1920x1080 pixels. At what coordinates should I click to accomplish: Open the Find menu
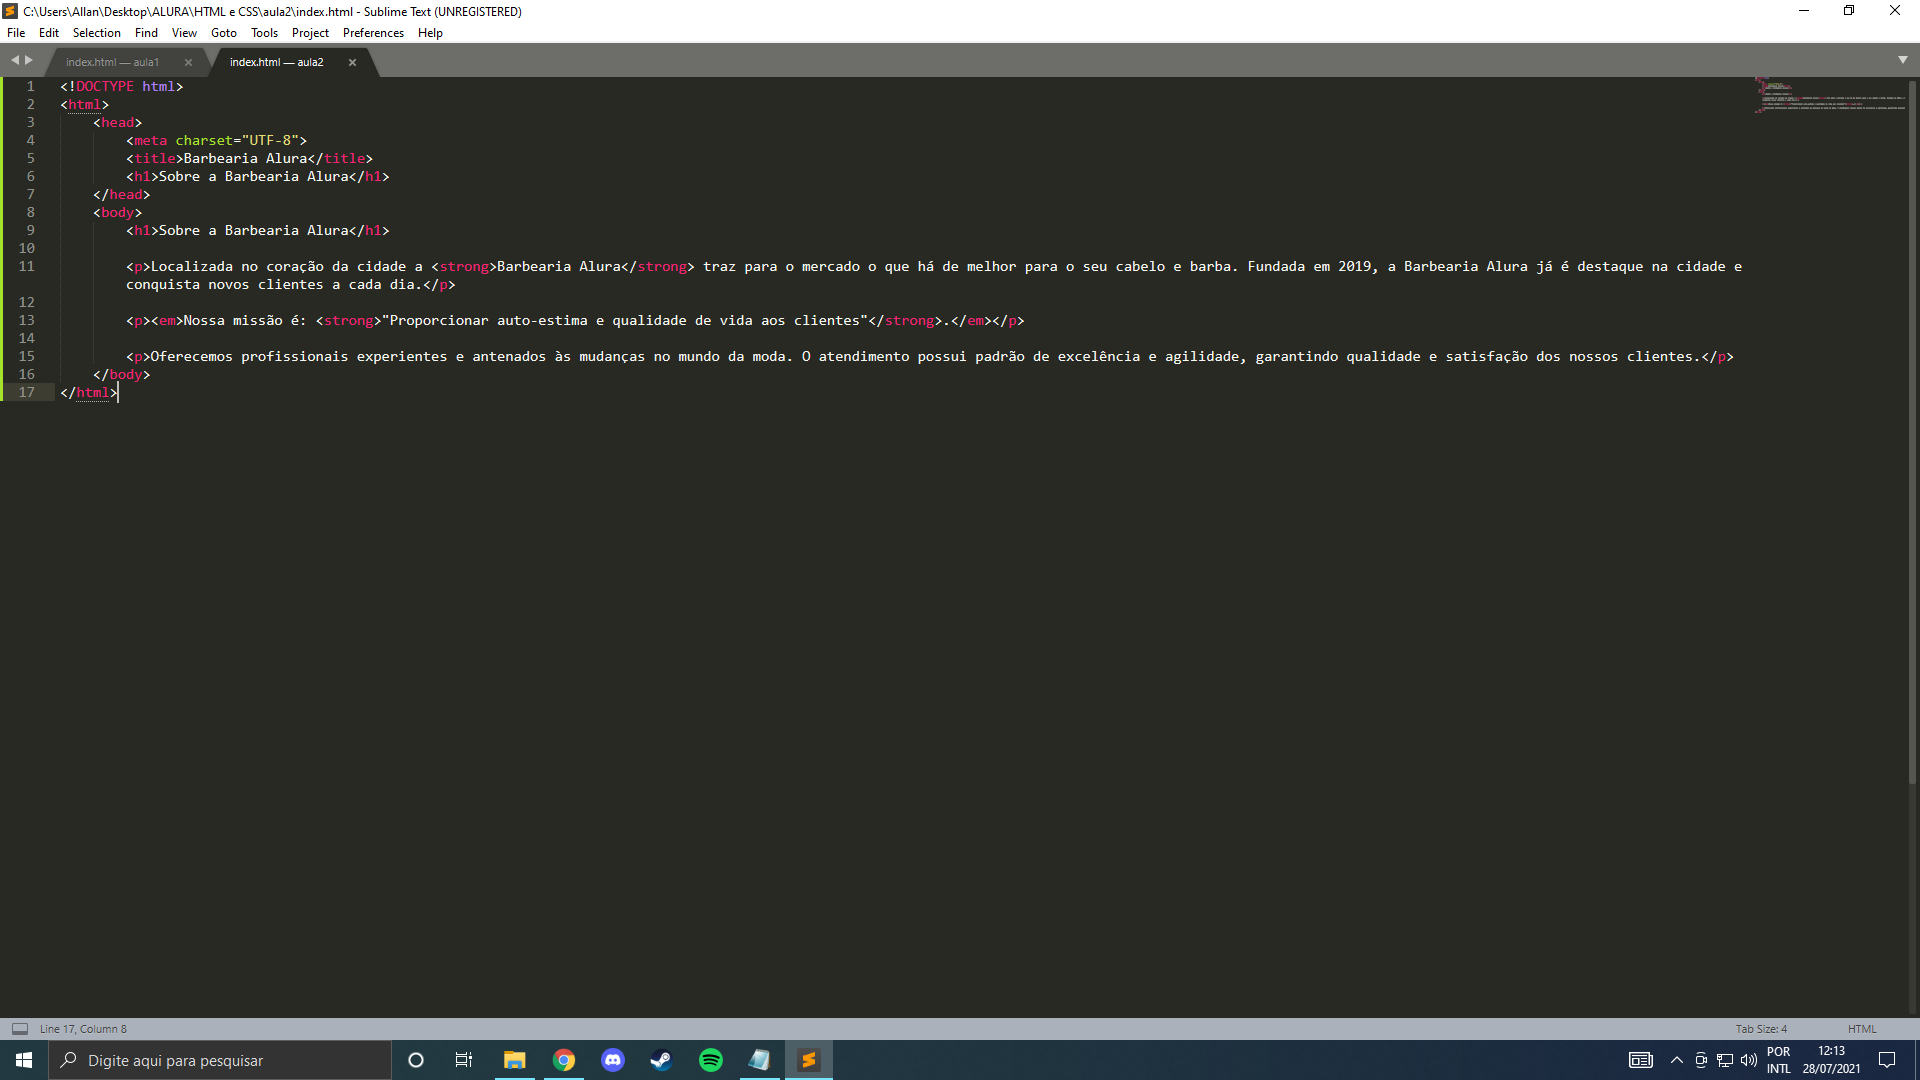coord(146,33)
